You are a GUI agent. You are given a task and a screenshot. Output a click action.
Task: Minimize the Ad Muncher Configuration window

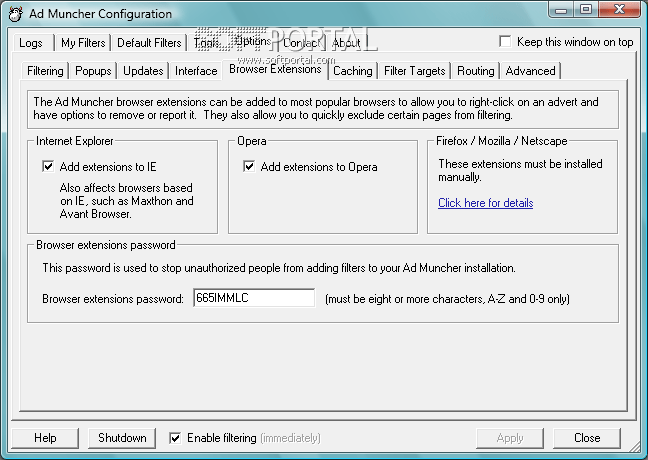(x=561, y=10)
